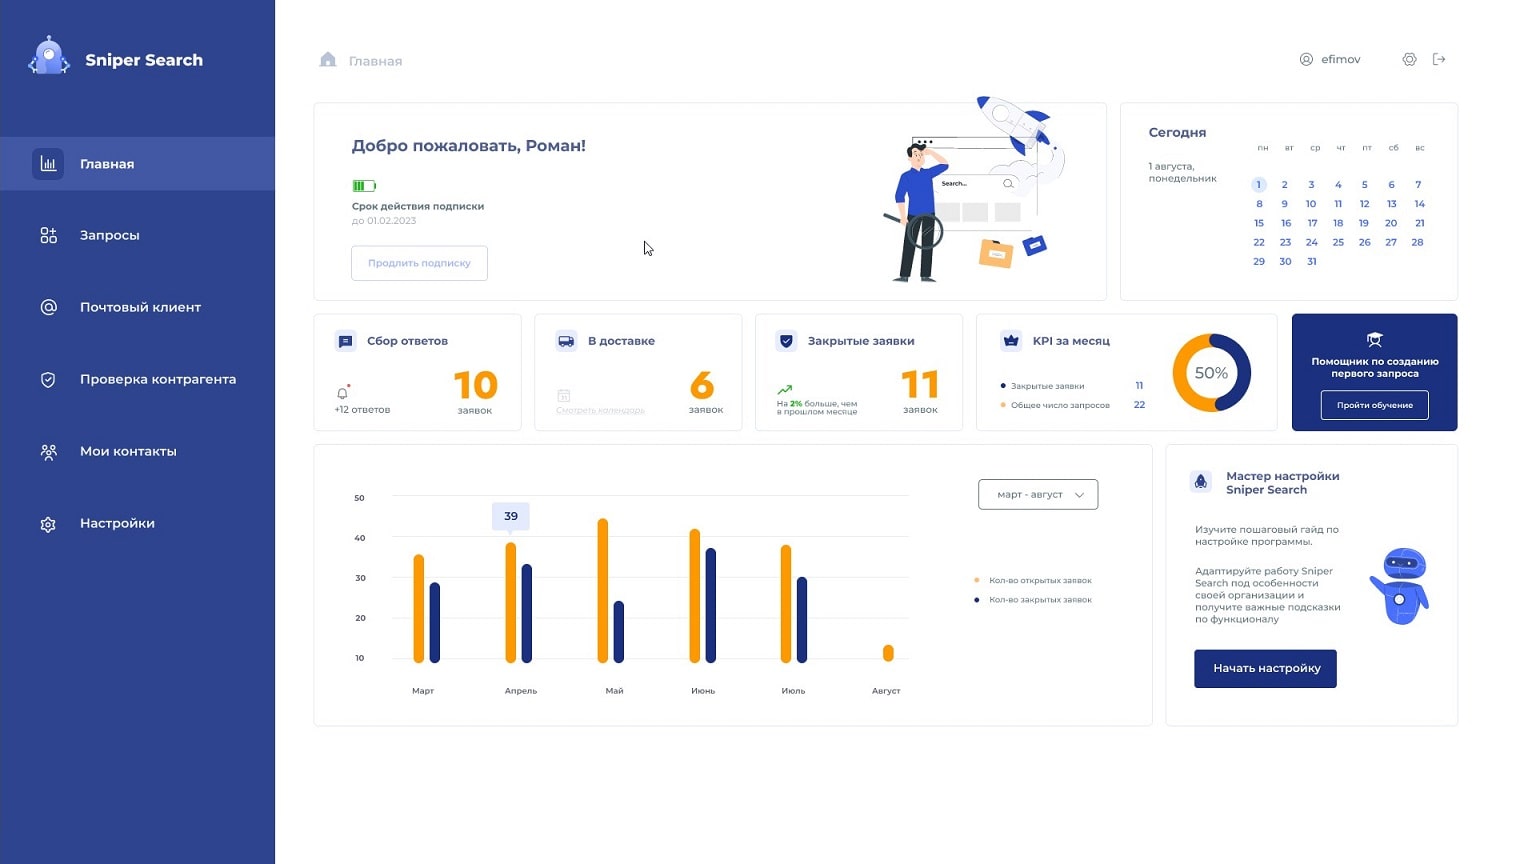Image resolution: width=1536 pixels, height=864 pixels.
Task: Open the Почтовый клиент menu item
Action: click(137, 307)
